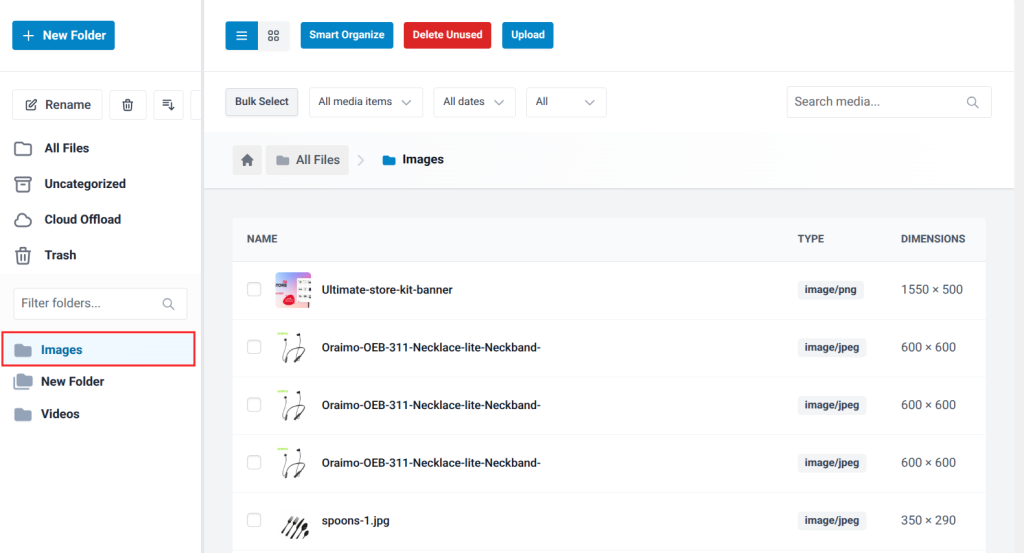Click the Uncategorized archive icon

pos(23,184)
